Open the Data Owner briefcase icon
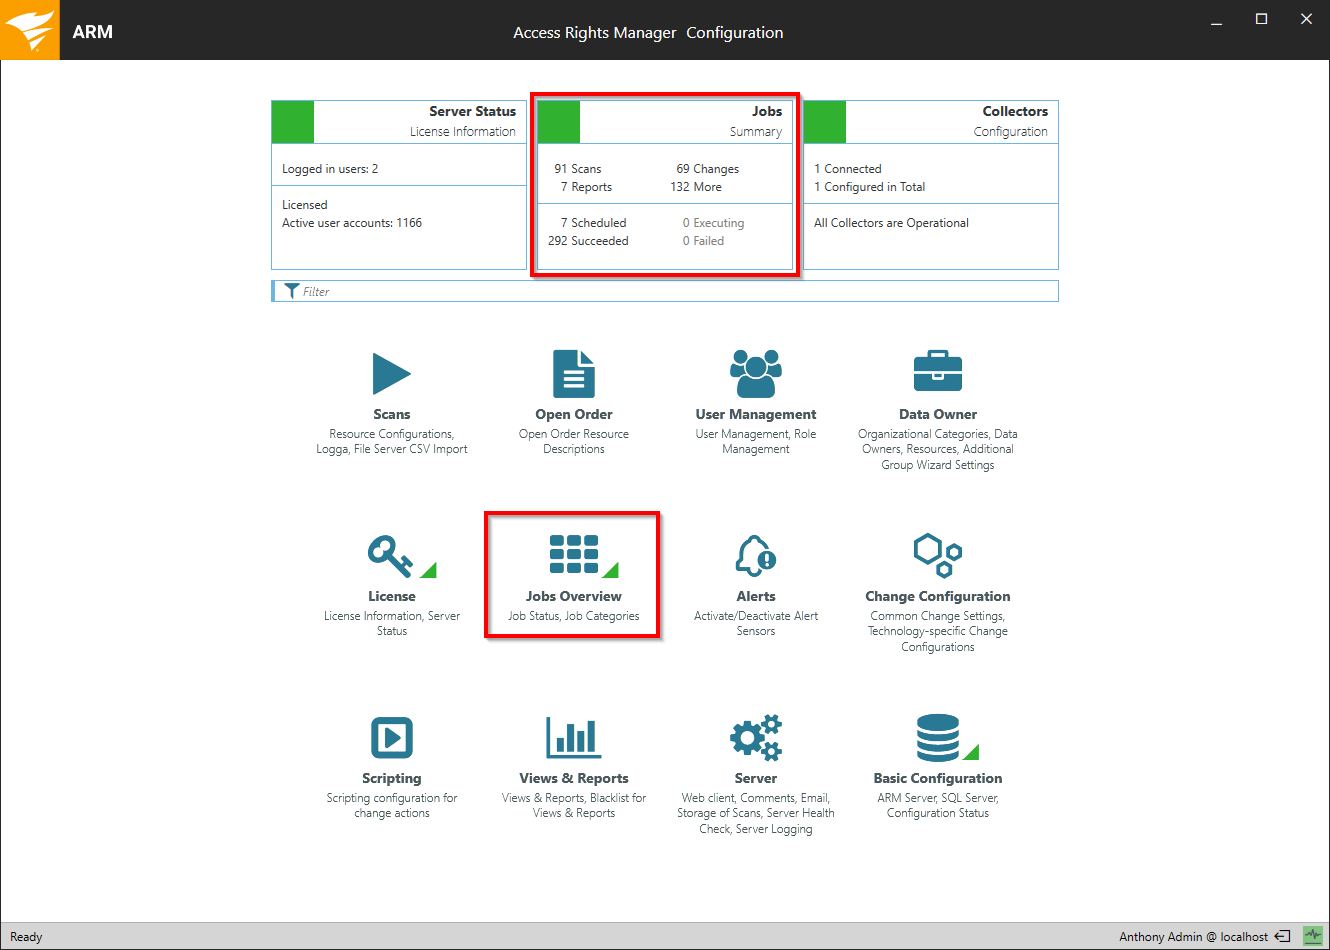The height and width of the screenshot is (950, 1330). pyautogui.click(x=937, y=372)
